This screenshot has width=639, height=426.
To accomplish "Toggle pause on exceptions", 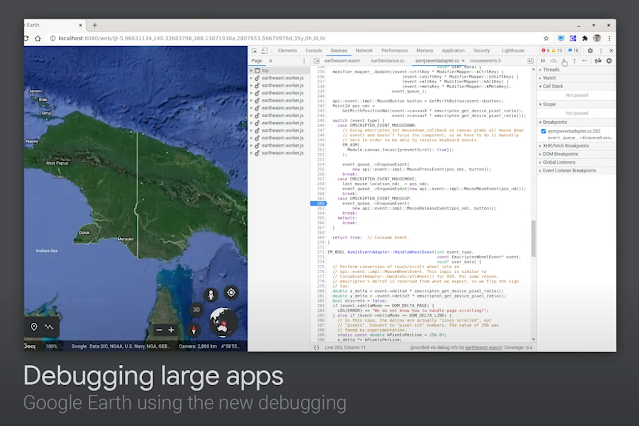I will (x=609, y=61).
